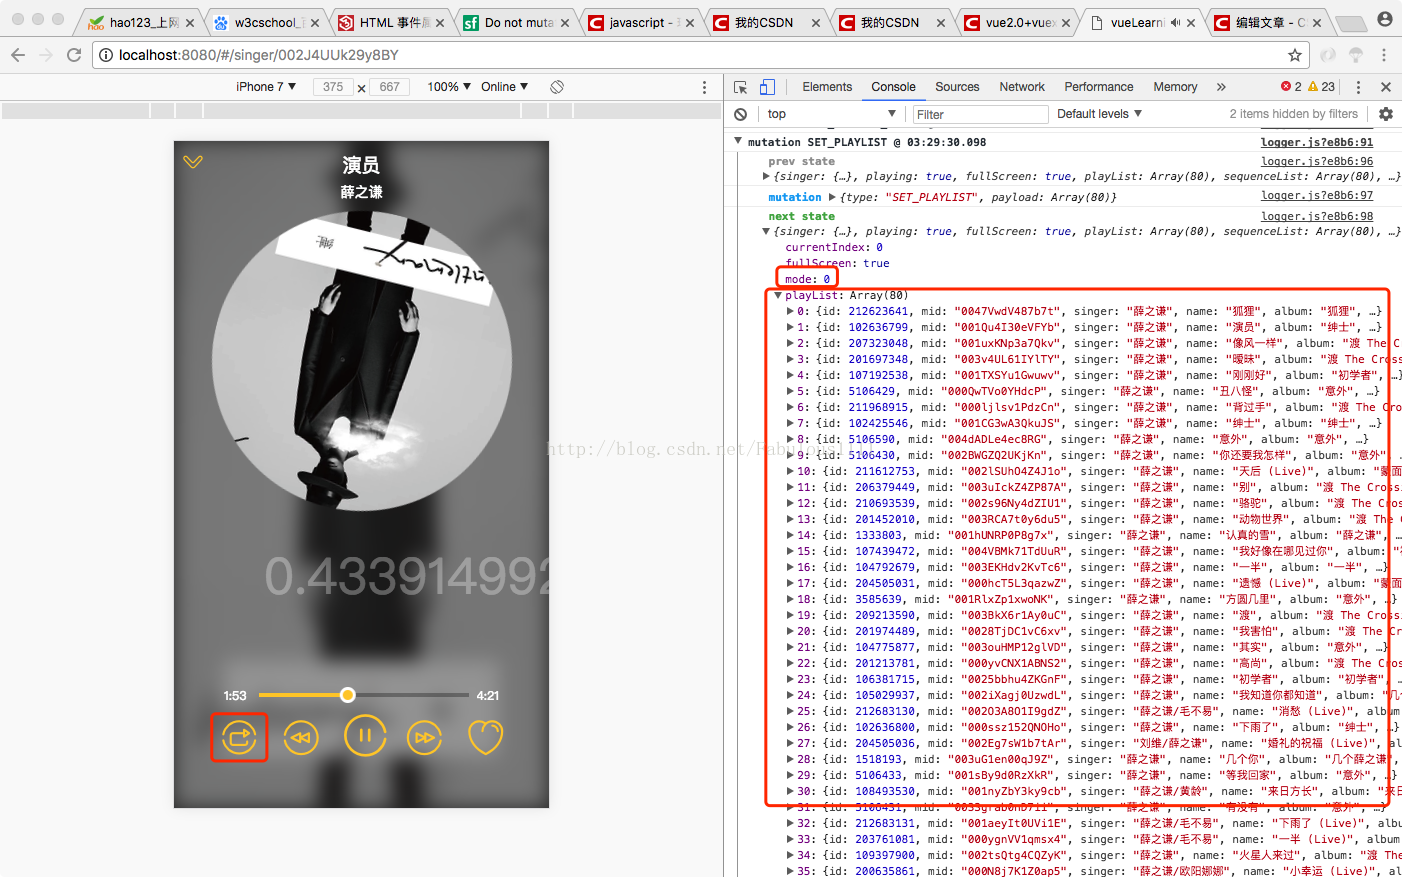1402x877 pixels.
Task: Collapse the player with the down chevron
Action: pyautogui.click(x=193, y=162)
